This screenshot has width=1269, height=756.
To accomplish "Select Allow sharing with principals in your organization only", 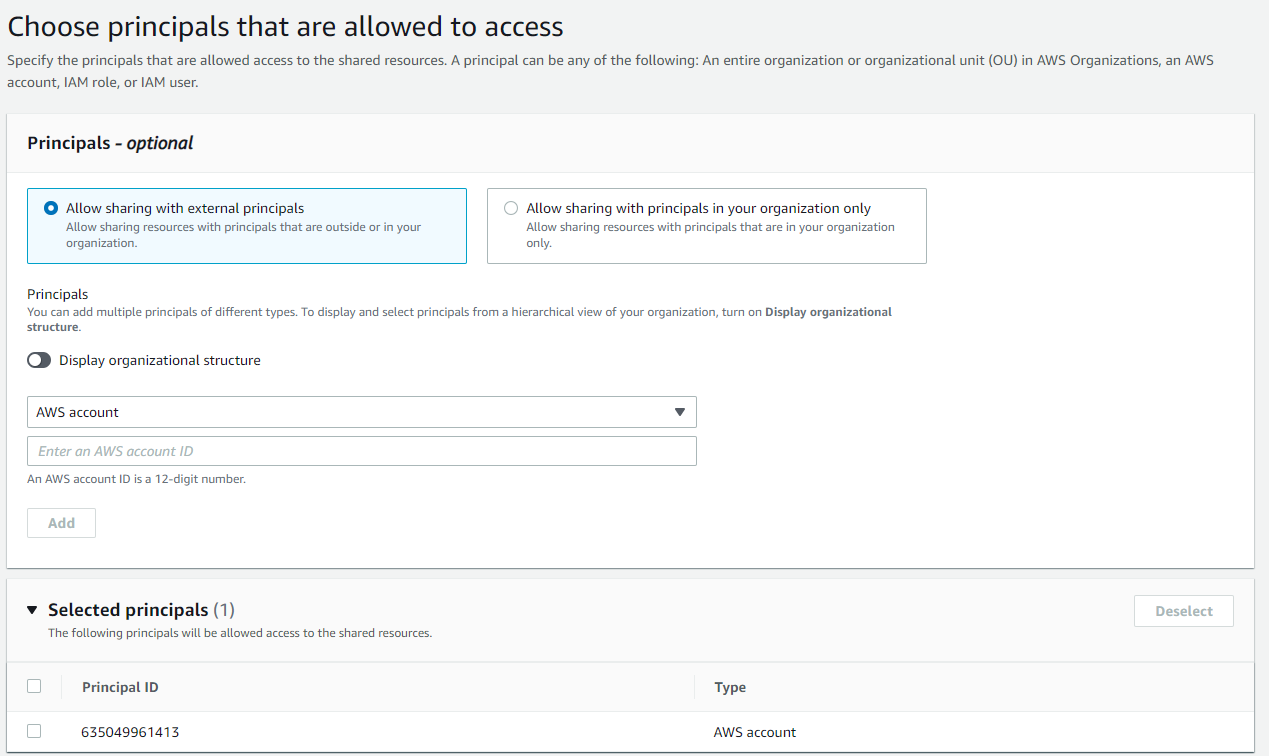I will [511, 207].
